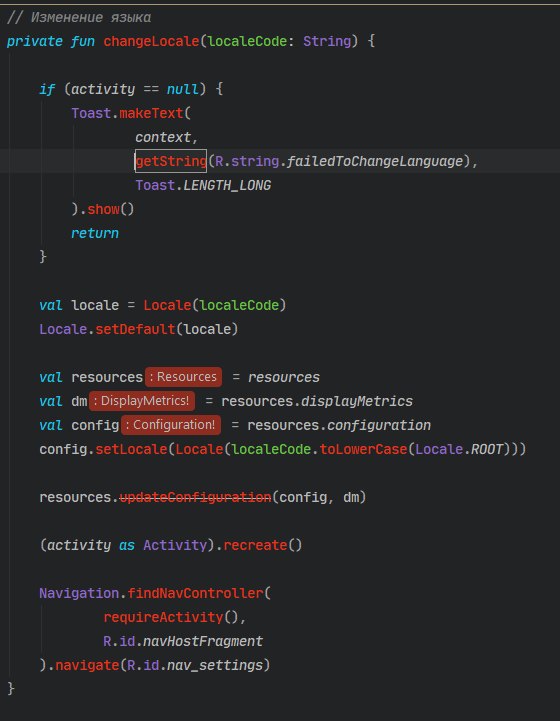Click the 'return' keyword

[95, 233]
